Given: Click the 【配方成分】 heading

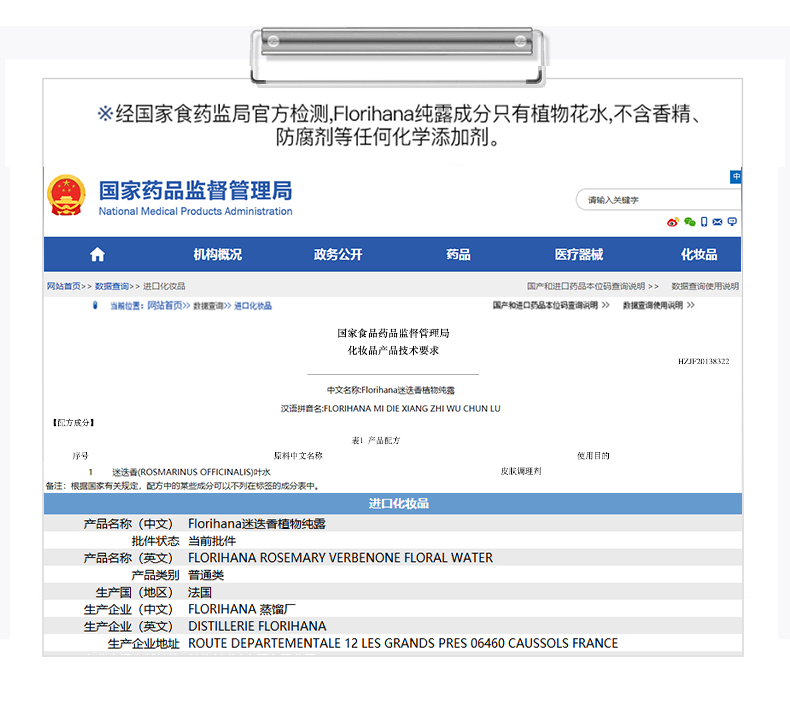Looking at the screenshot, I should tap(74, 423).
